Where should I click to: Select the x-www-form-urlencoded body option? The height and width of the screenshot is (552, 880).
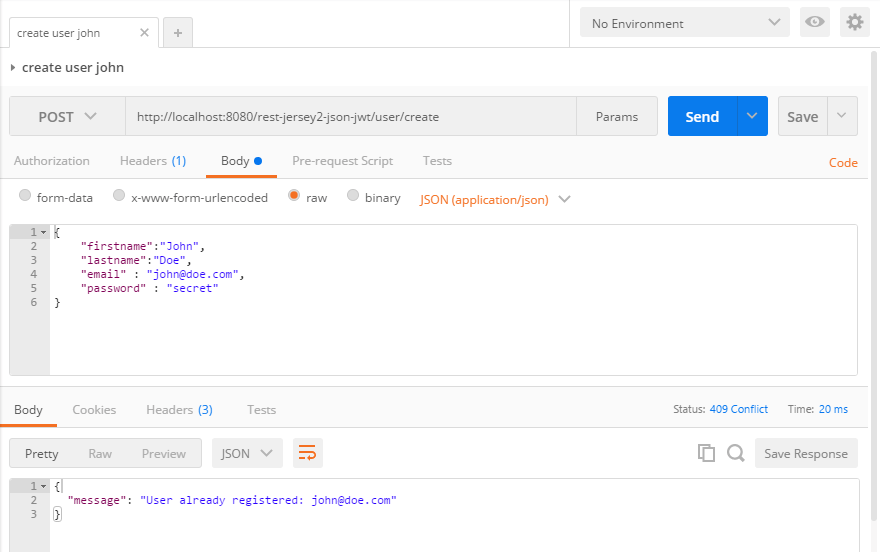[x=119, y=197]
